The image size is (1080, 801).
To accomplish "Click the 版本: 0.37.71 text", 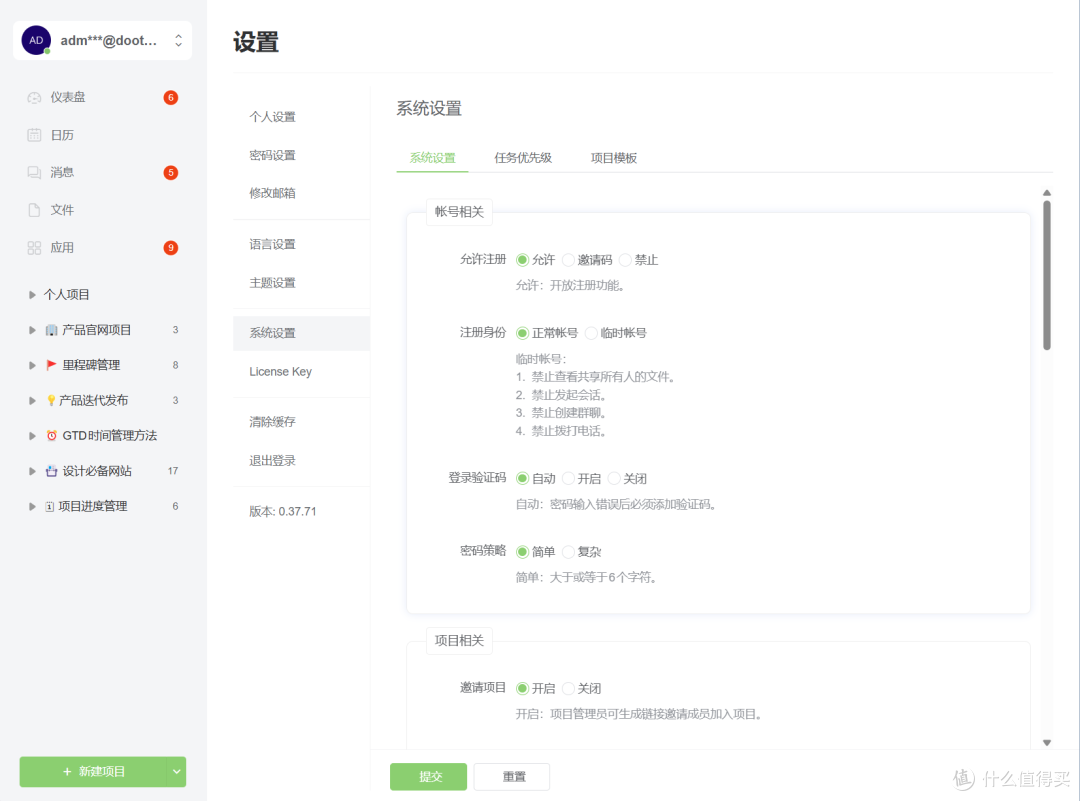I will (282, 511).
